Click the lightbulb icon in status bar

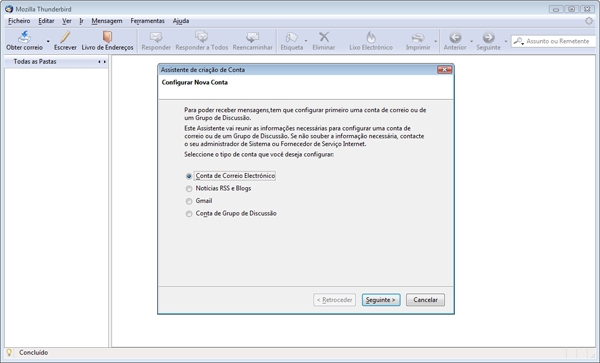[x=9, y=353]
